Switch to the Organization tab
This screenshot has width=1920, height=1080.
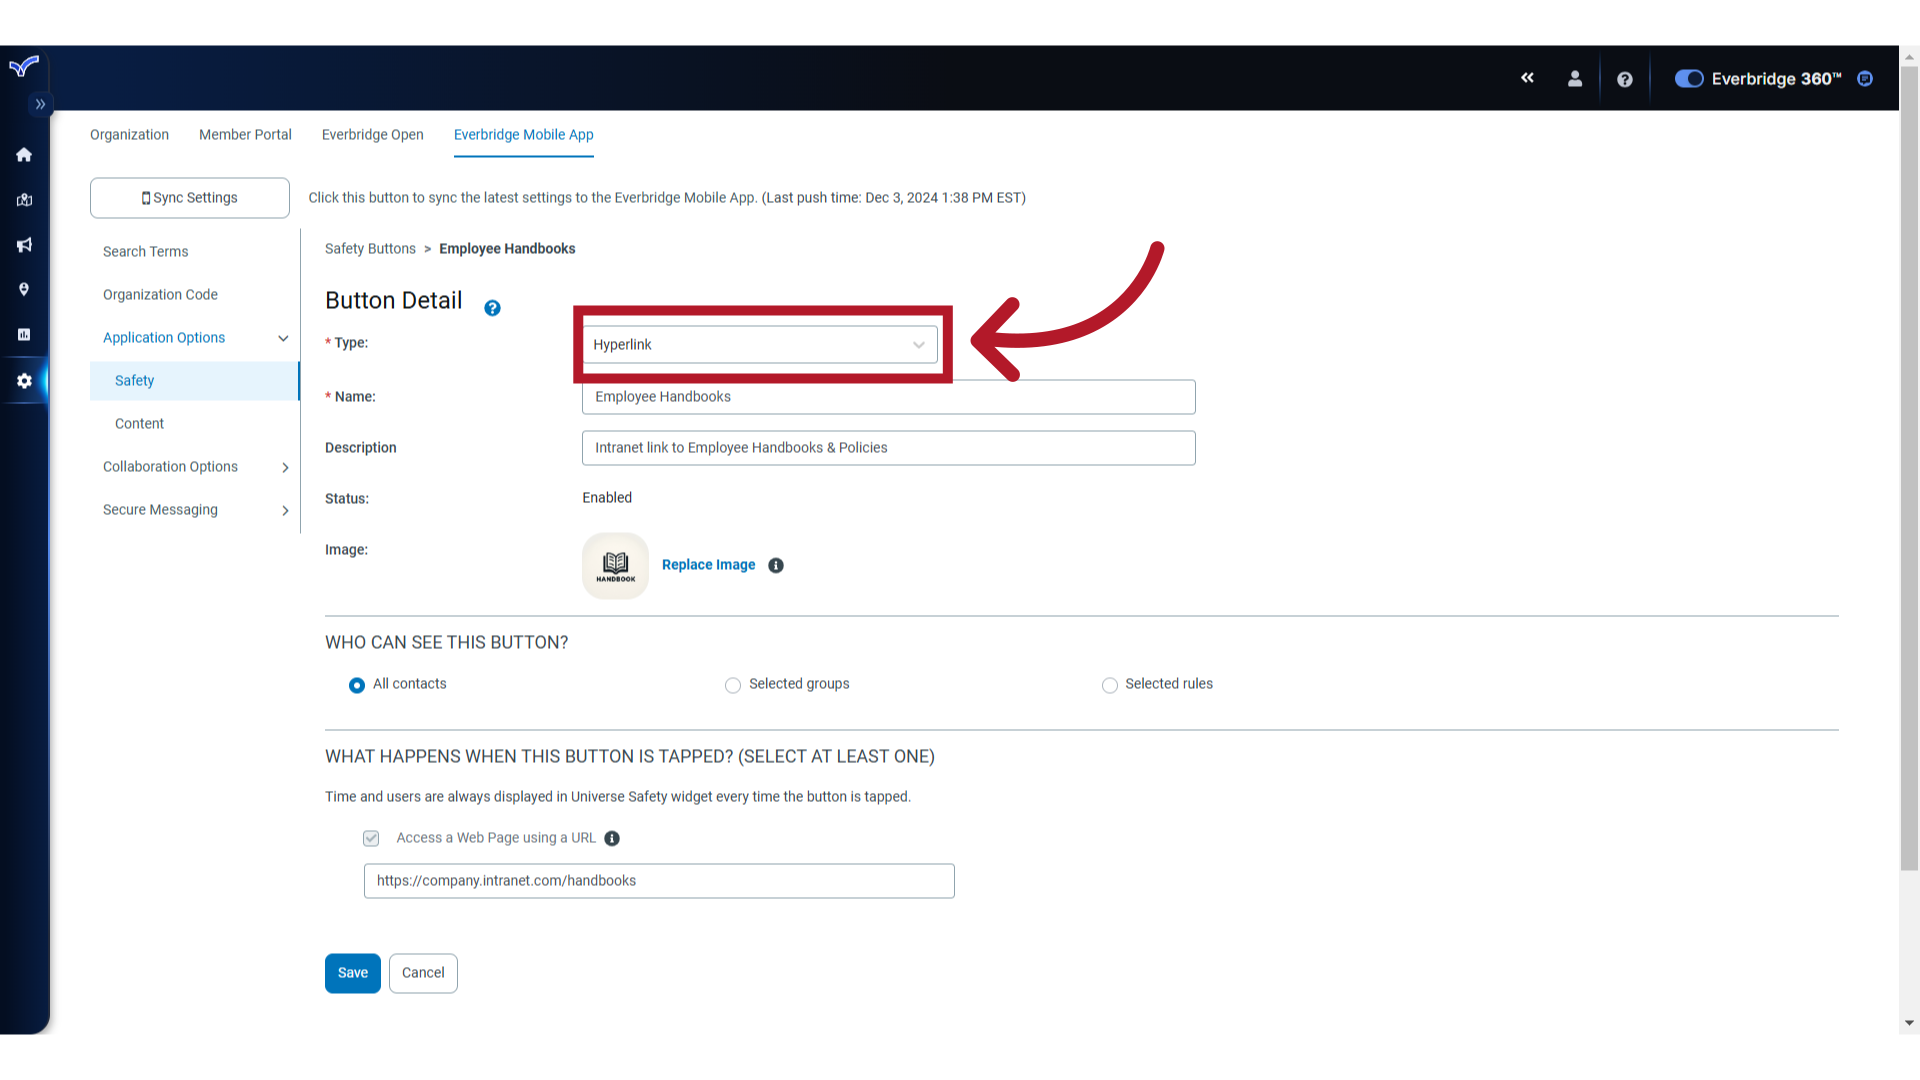coord(129,135)
